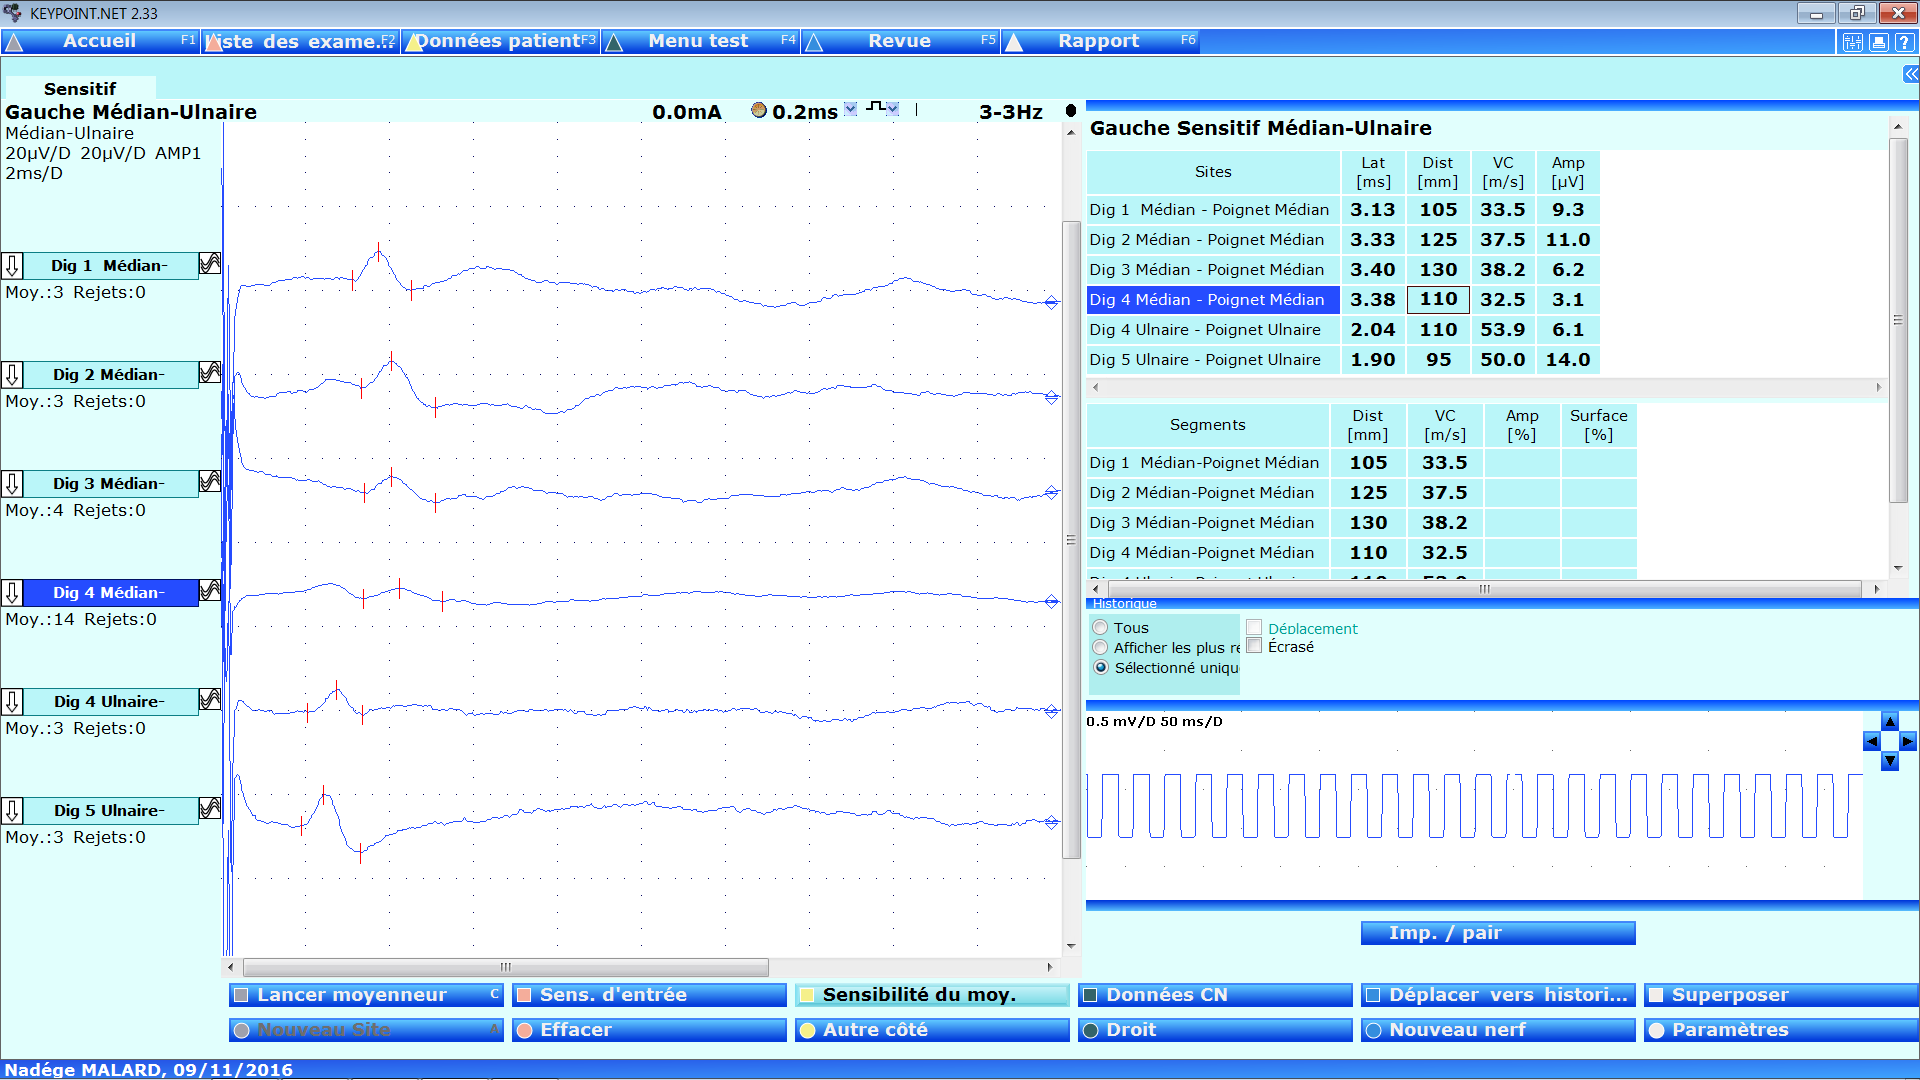Click waveform marker icon on Dig 5 Ulnaire
This screenshot has height=1080, width=1920.
tap(210, 809)
